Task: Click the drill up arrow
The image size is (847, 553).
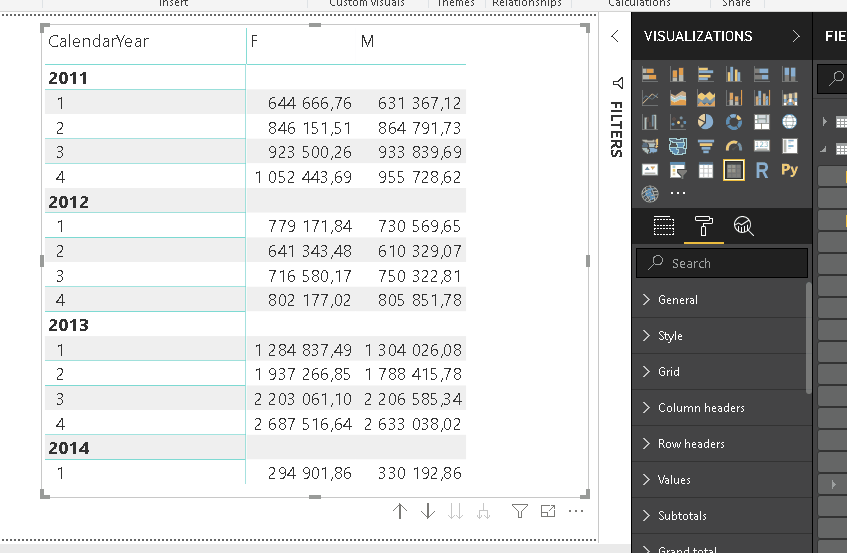Action: click(x=400, y=511)
